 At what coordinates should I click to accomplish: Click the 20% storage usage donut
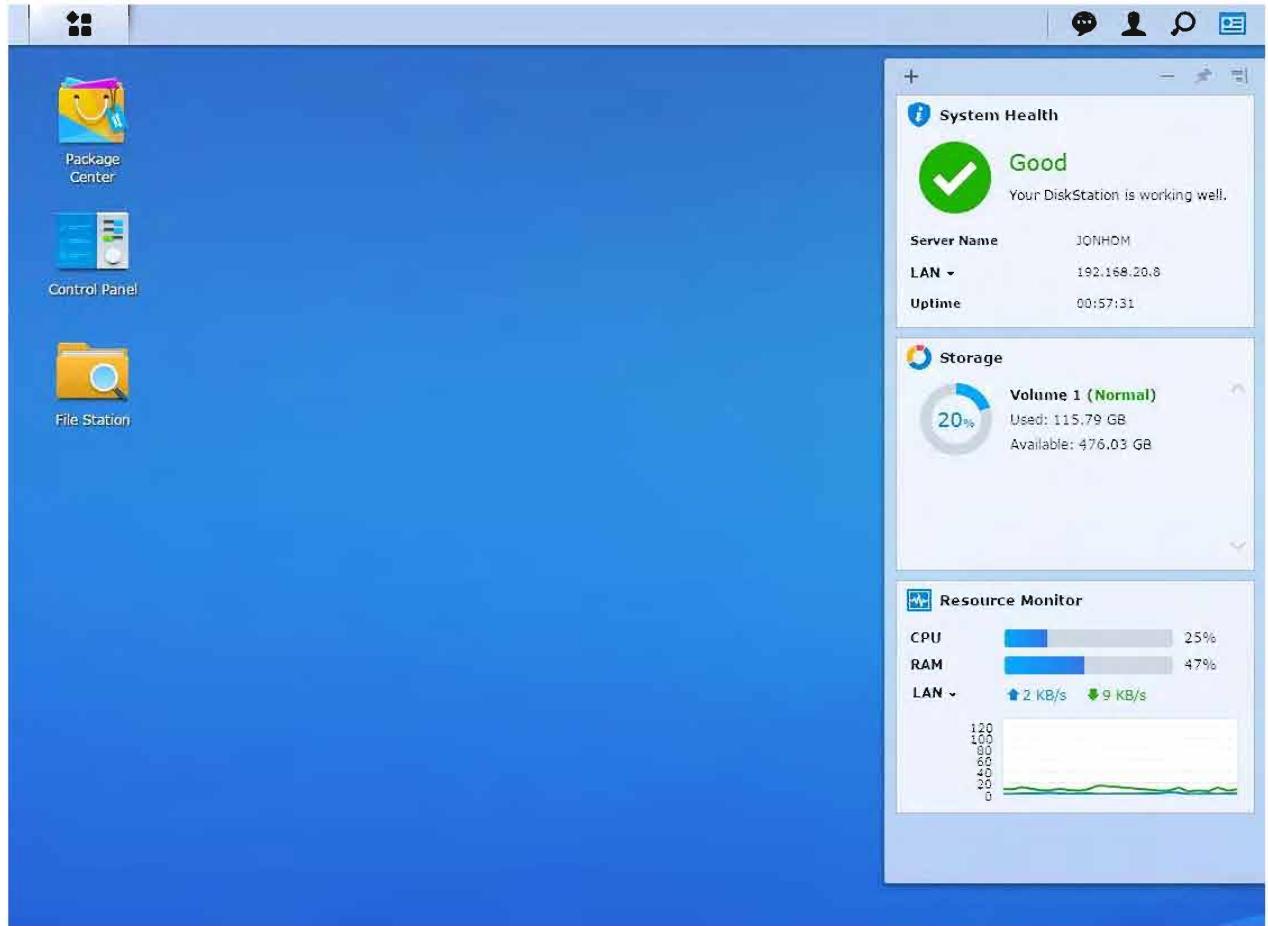pos(954,420)
